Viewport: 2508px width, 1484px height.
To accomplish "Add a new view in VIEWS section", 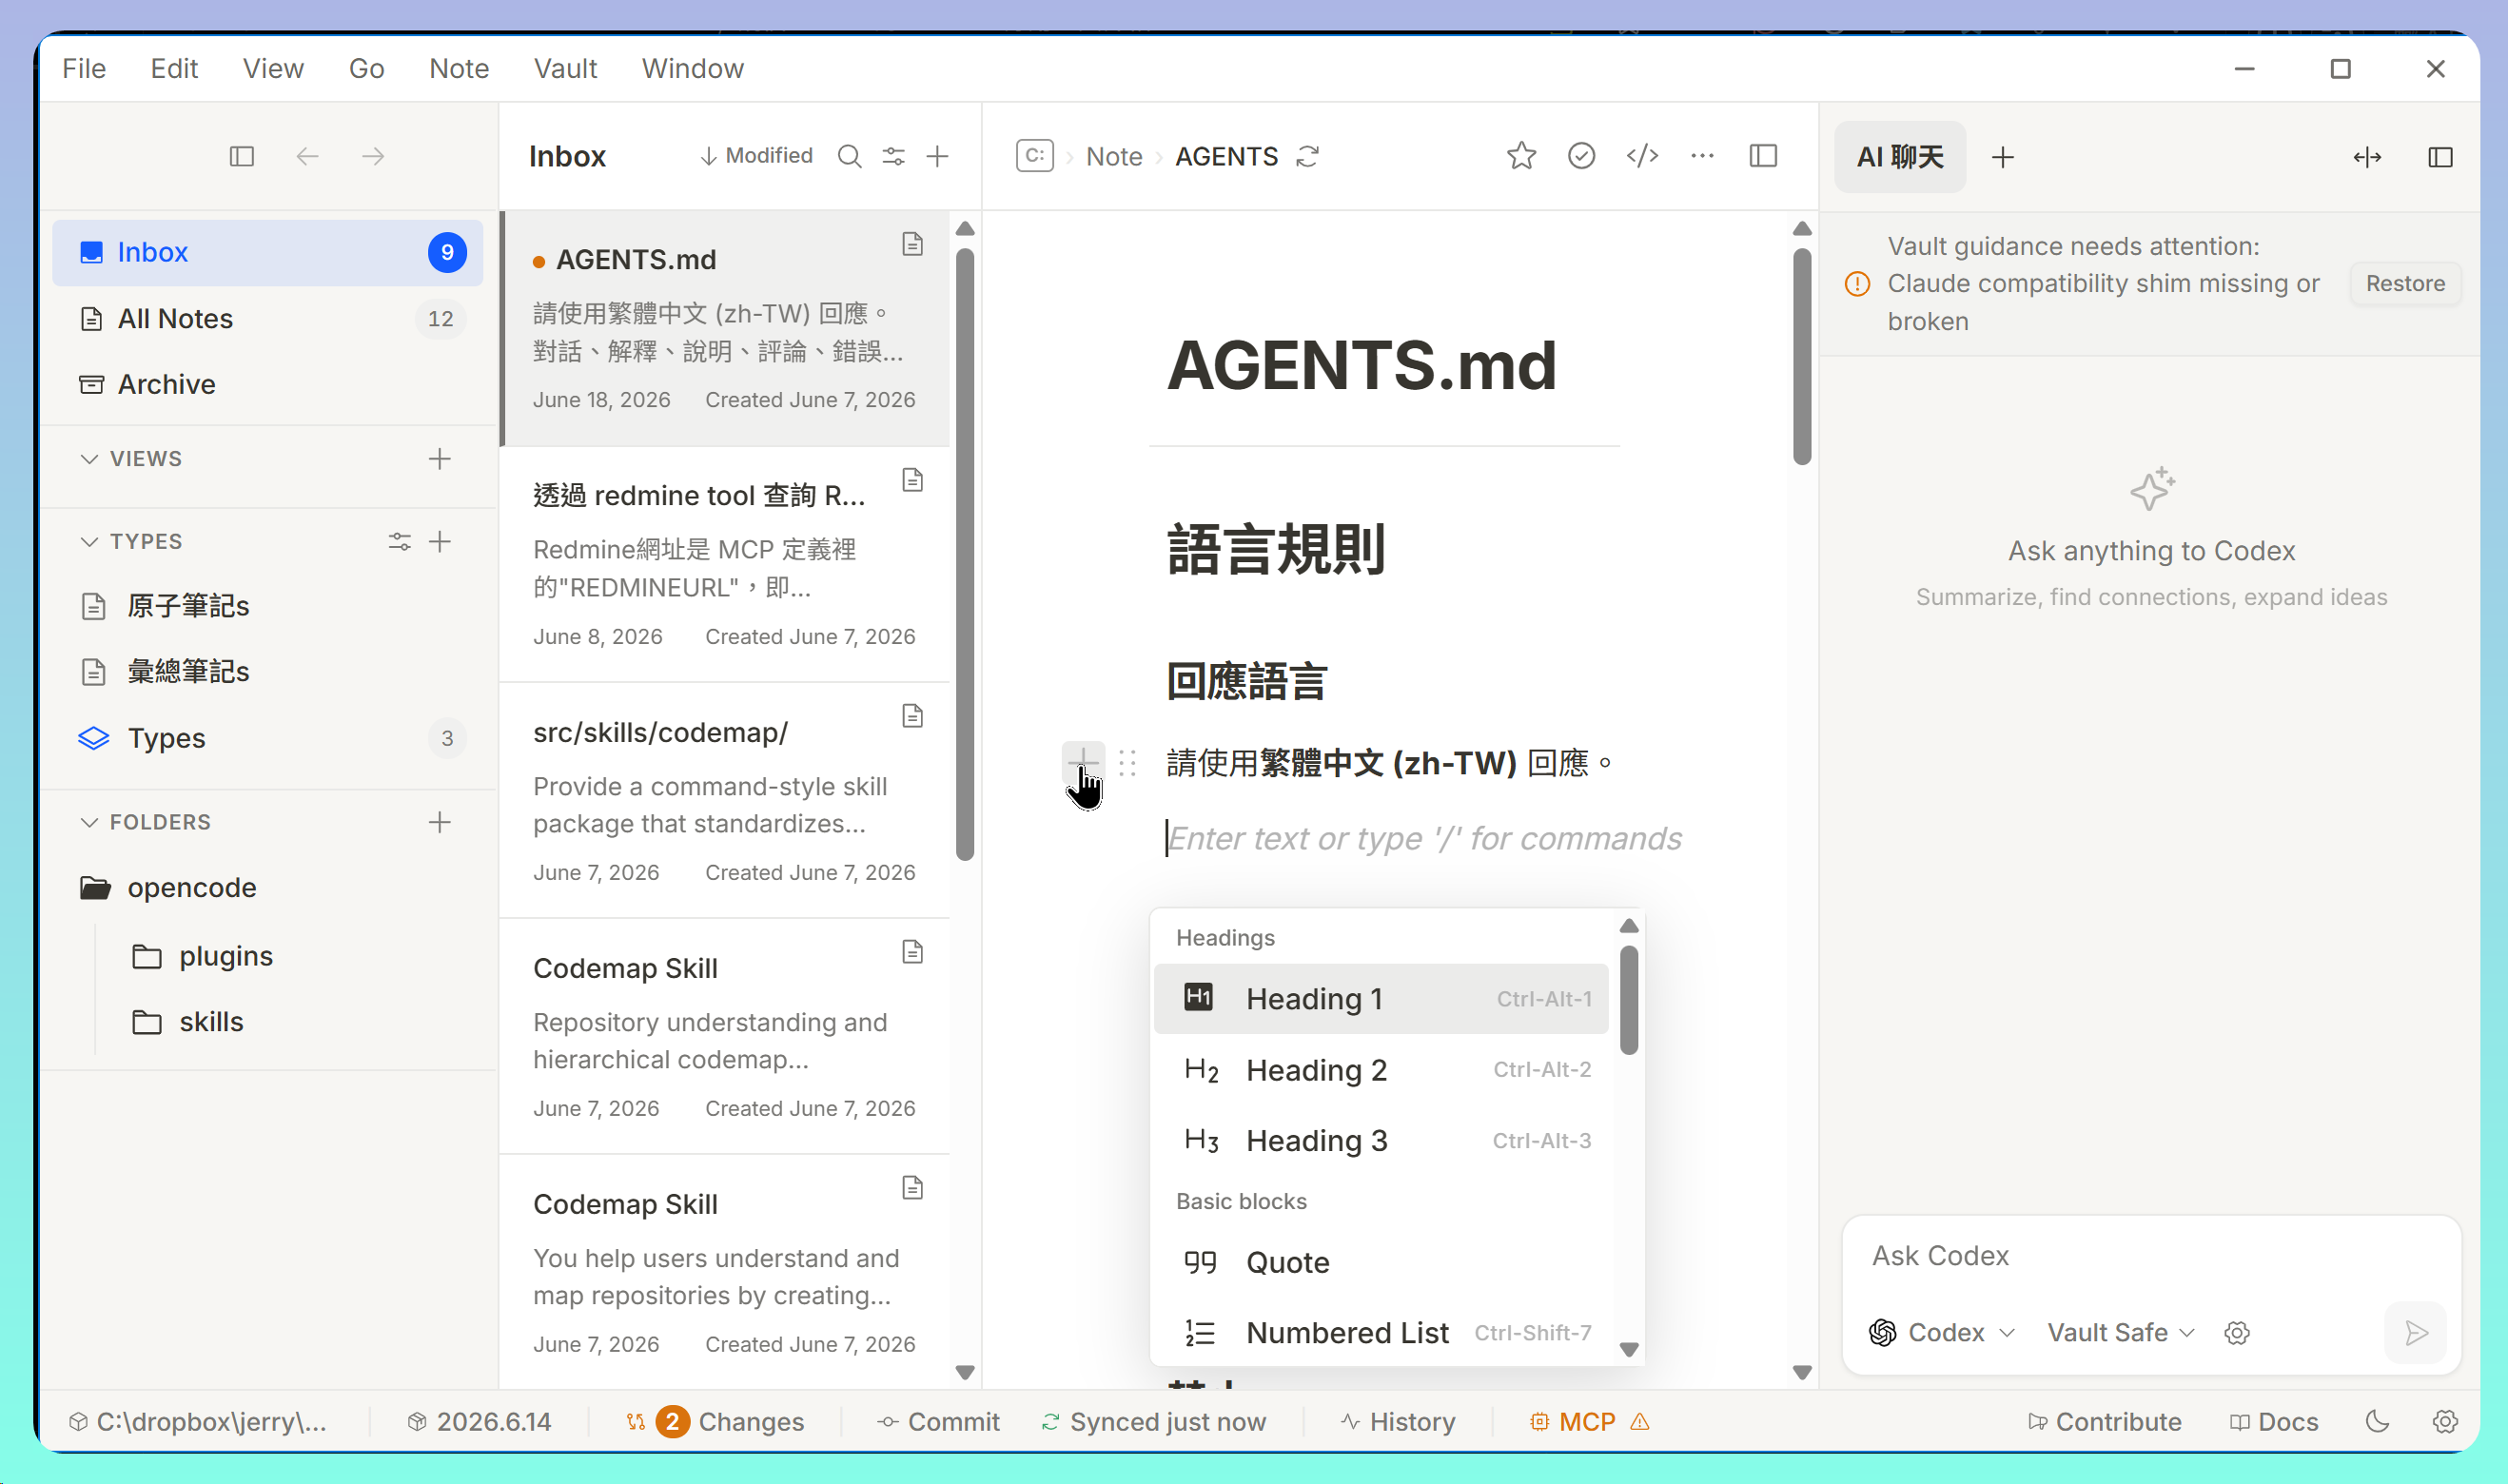I will pos(440,459).
